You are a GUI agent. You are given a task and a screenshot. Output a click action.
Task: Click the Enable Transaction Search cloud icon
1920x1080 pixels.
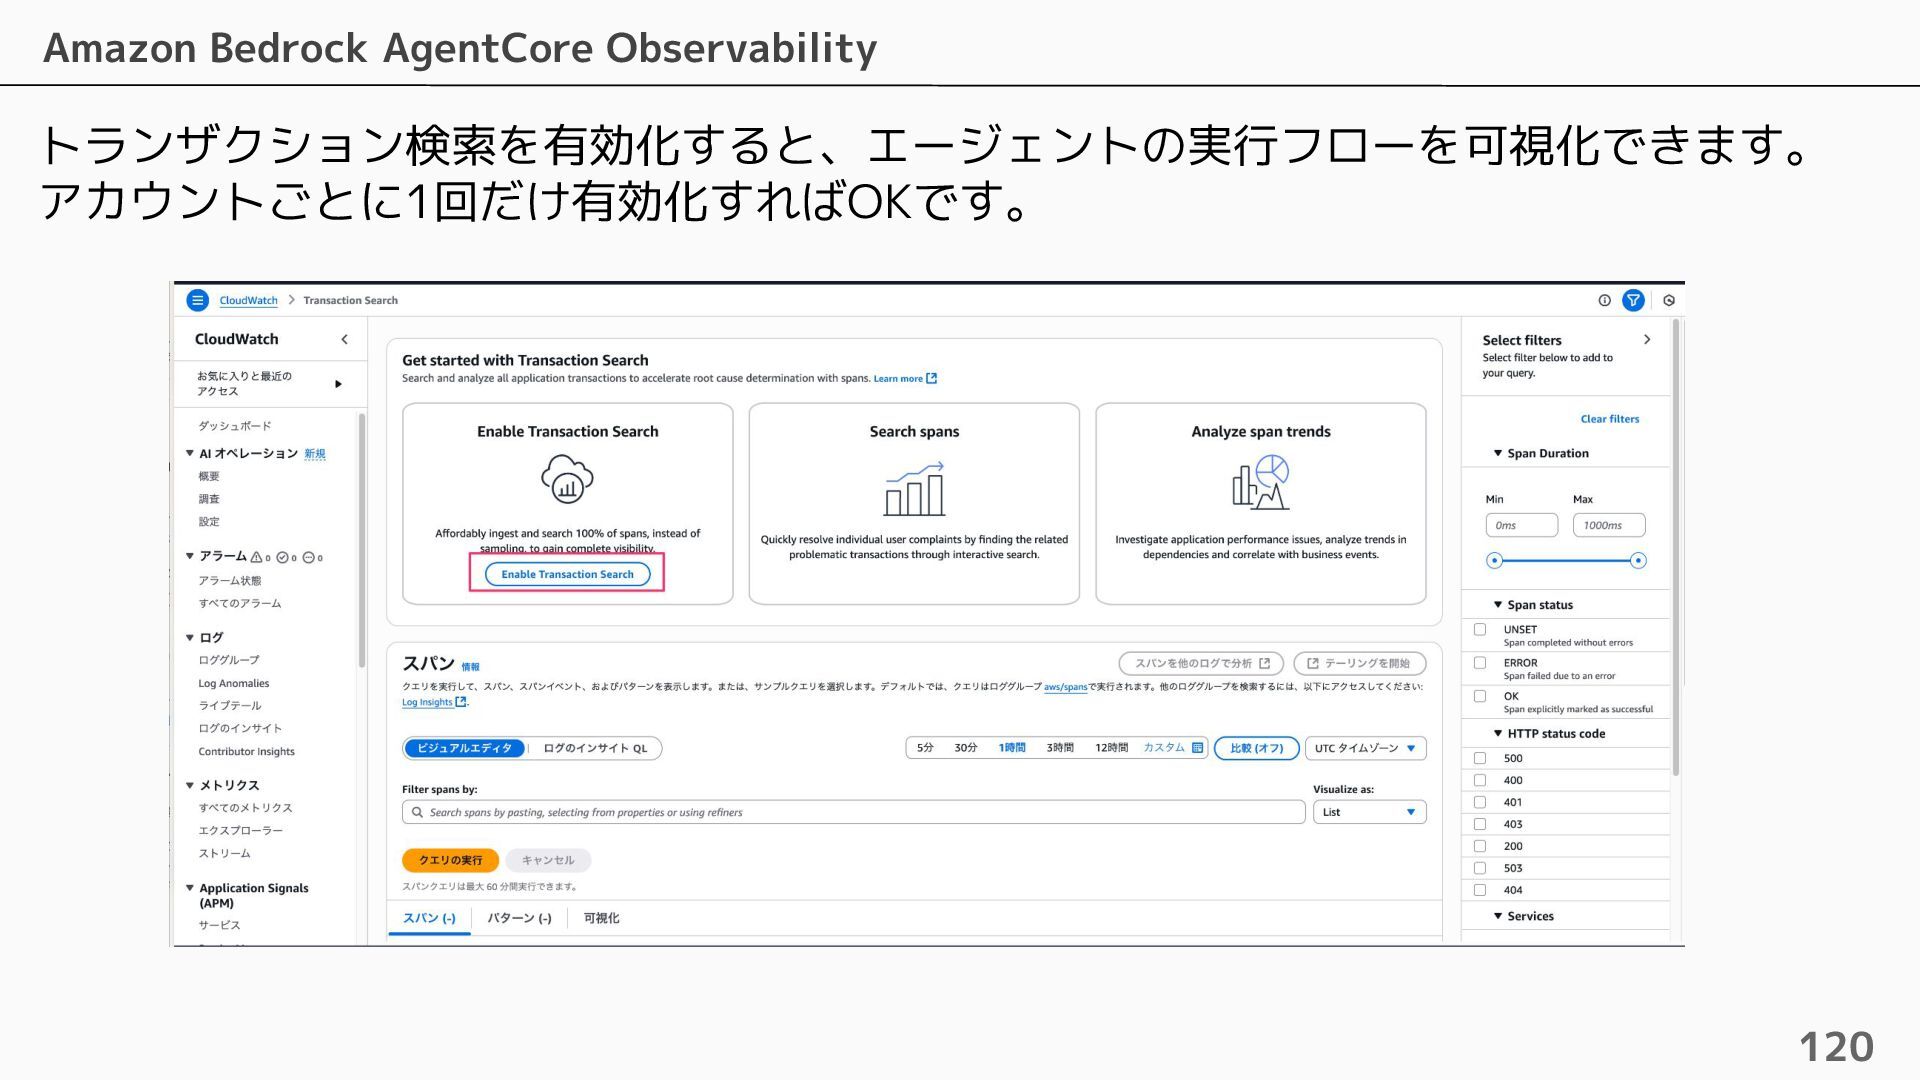tap(567, 479)
